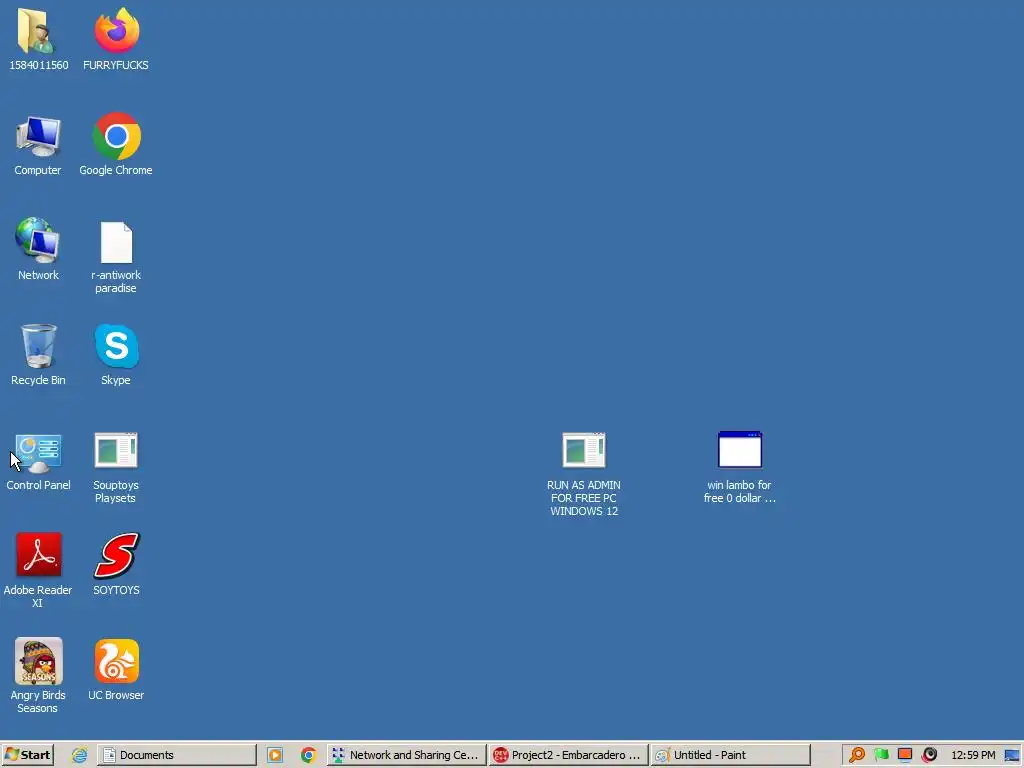Switch to the Documents taskbar window
The height and width of the screenshot is (768, 1024).
[177, 755]
